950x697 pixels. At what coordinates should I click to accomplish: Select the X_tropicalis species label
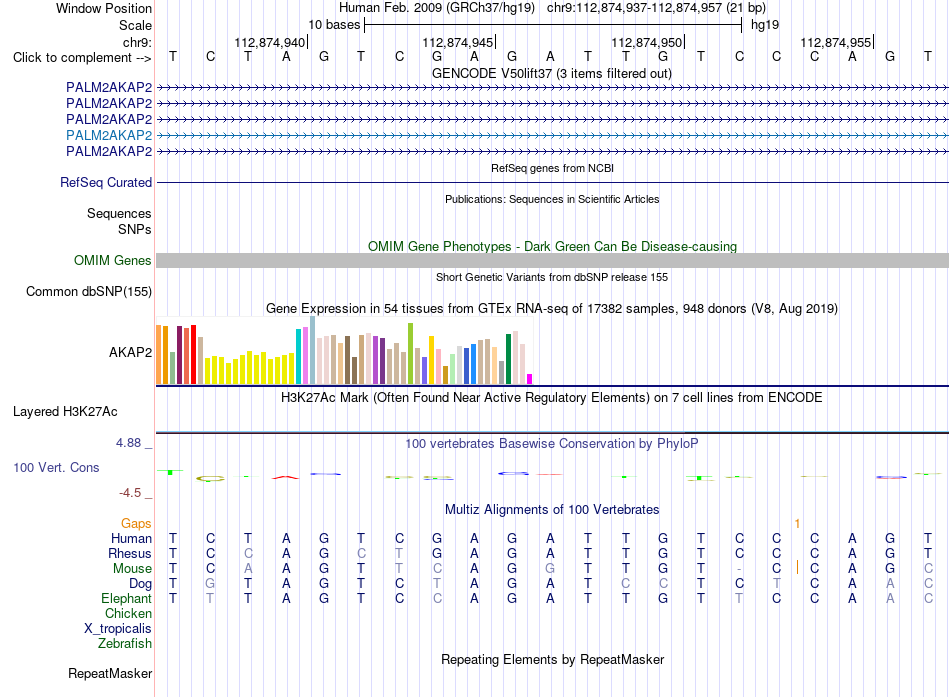pyautogui.click(x=118, y=629)
